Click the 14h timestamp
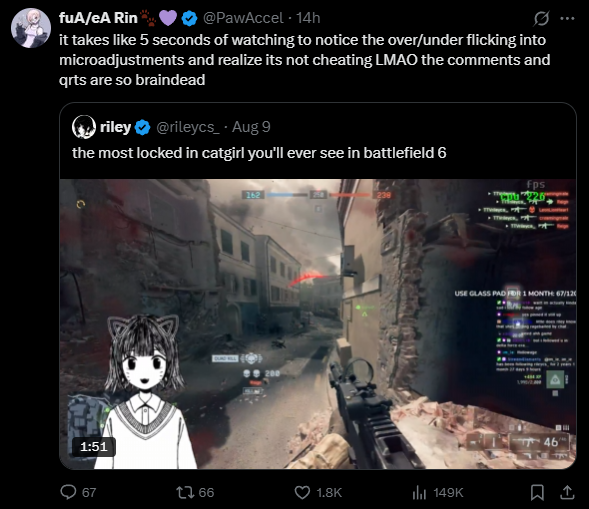This screenshot has height=509, width=589. coord(308,18)
